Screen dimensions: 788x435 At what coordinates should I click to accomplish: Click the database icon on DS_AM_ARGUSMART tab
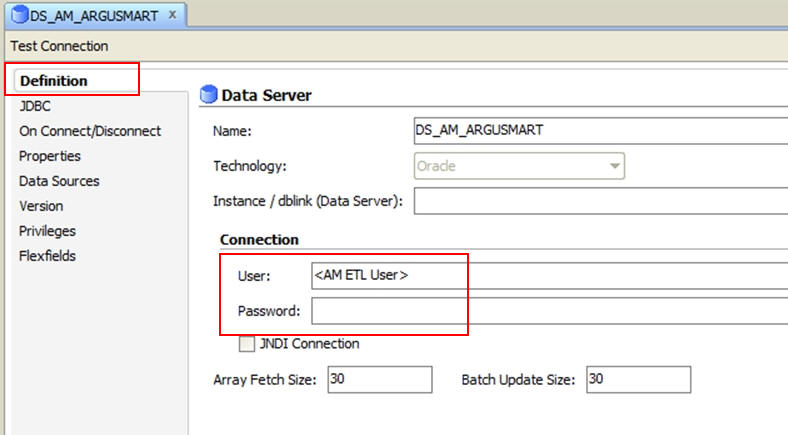[x=19, y=15]
